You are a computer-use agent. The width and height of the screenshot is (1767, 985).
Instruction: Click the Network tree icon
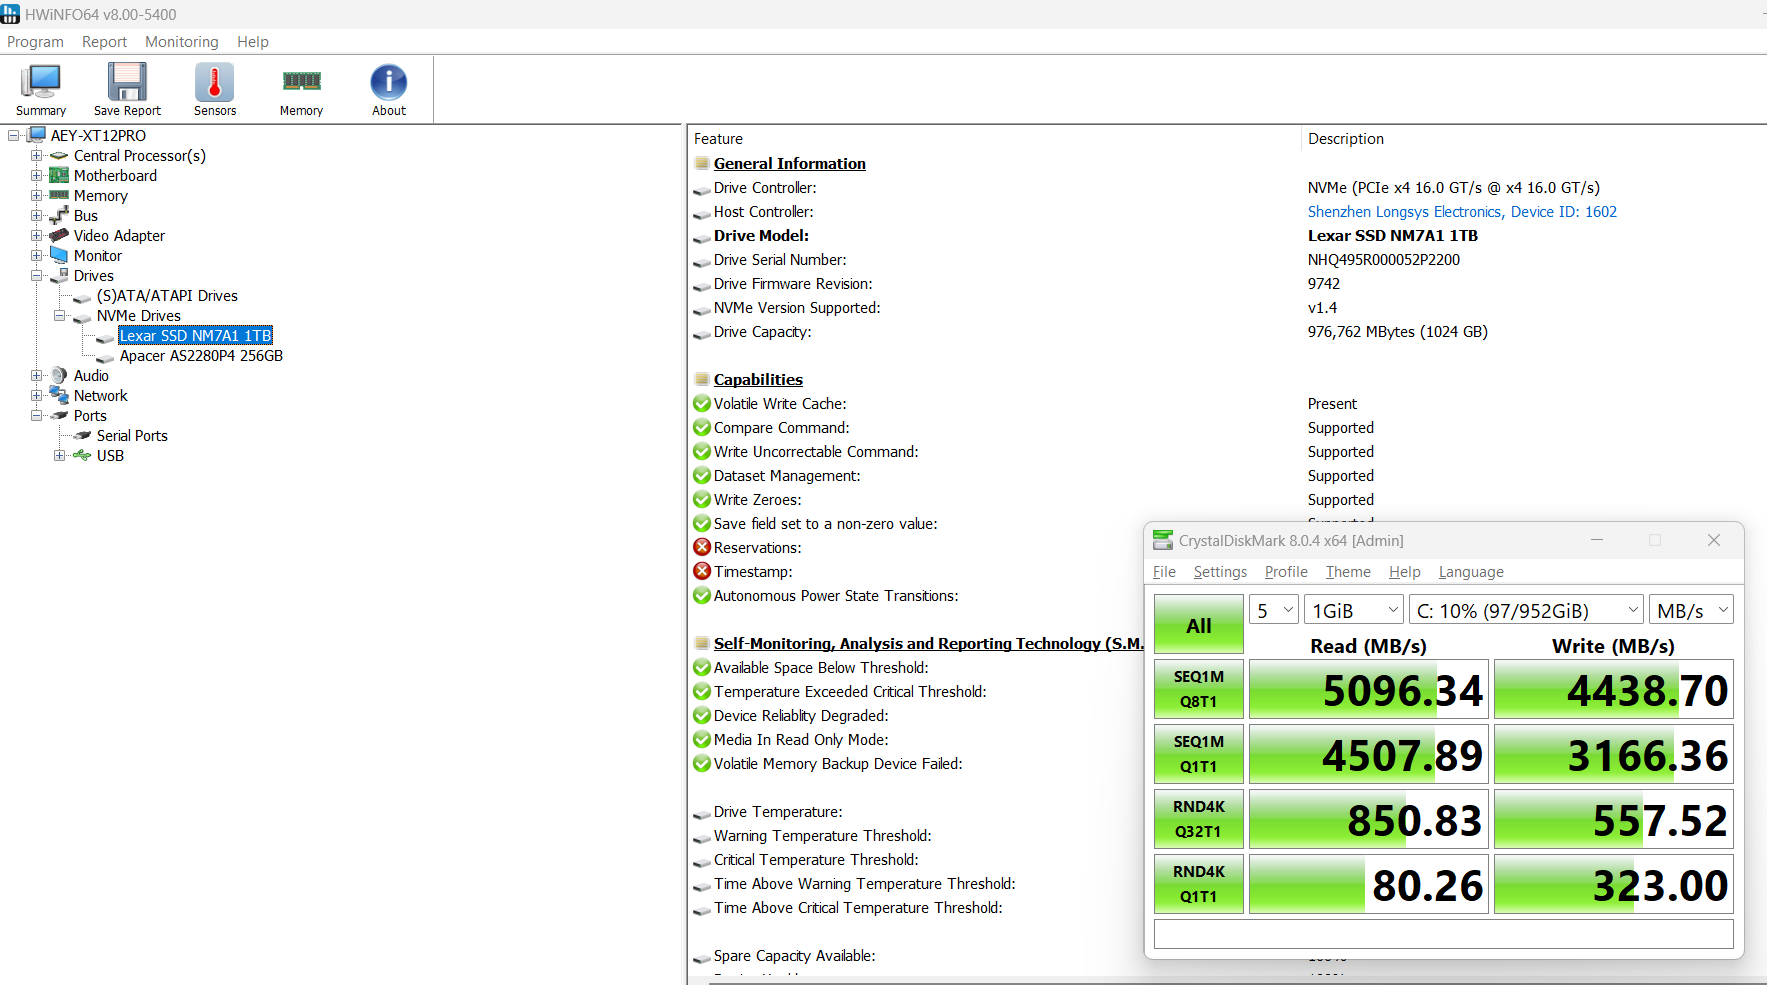pos(59,395)
